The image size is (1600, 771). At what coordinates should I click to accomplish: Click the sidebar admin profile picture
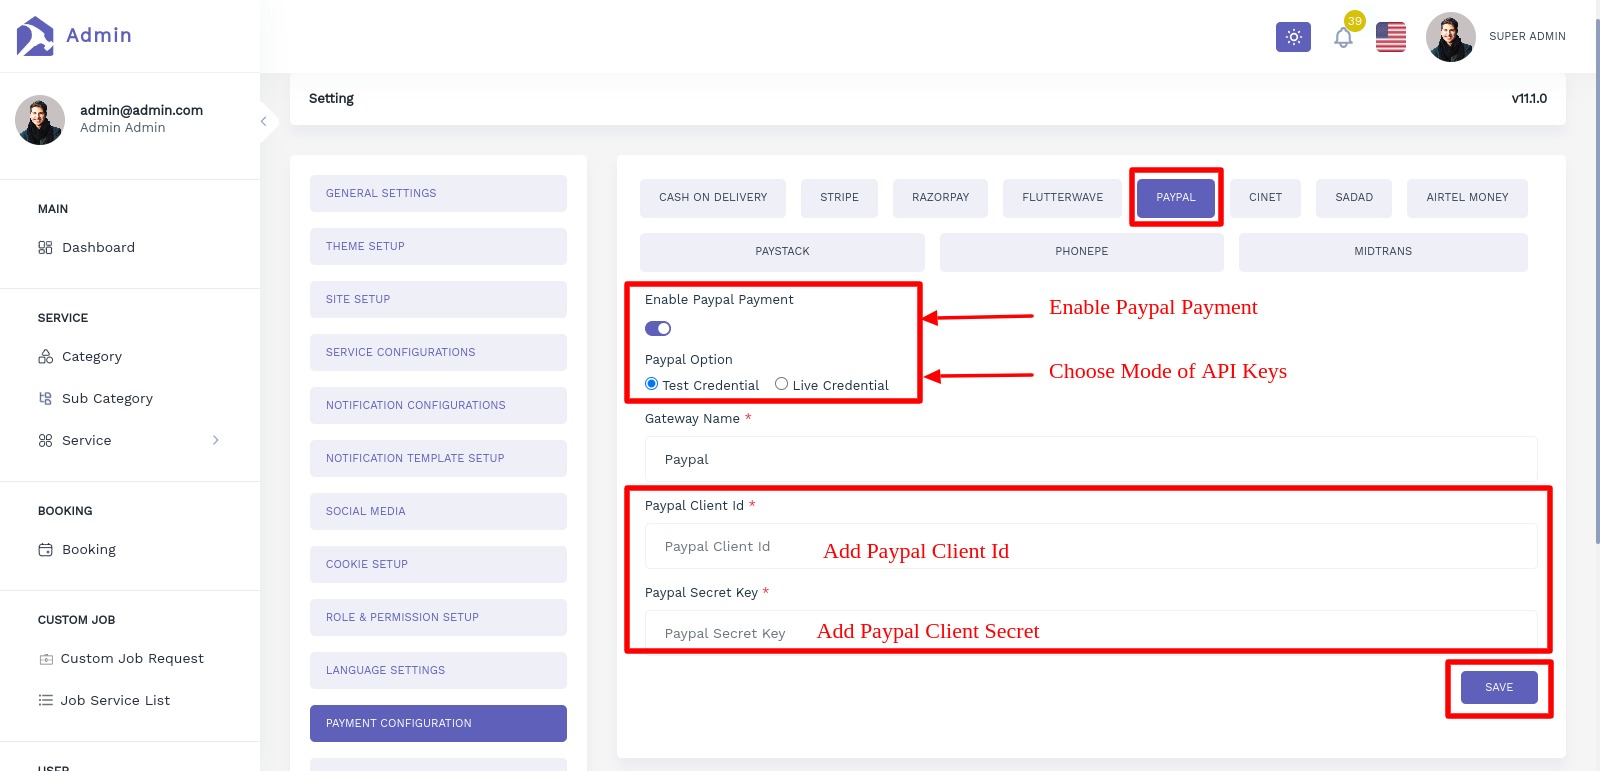click(x=40, y=120)
